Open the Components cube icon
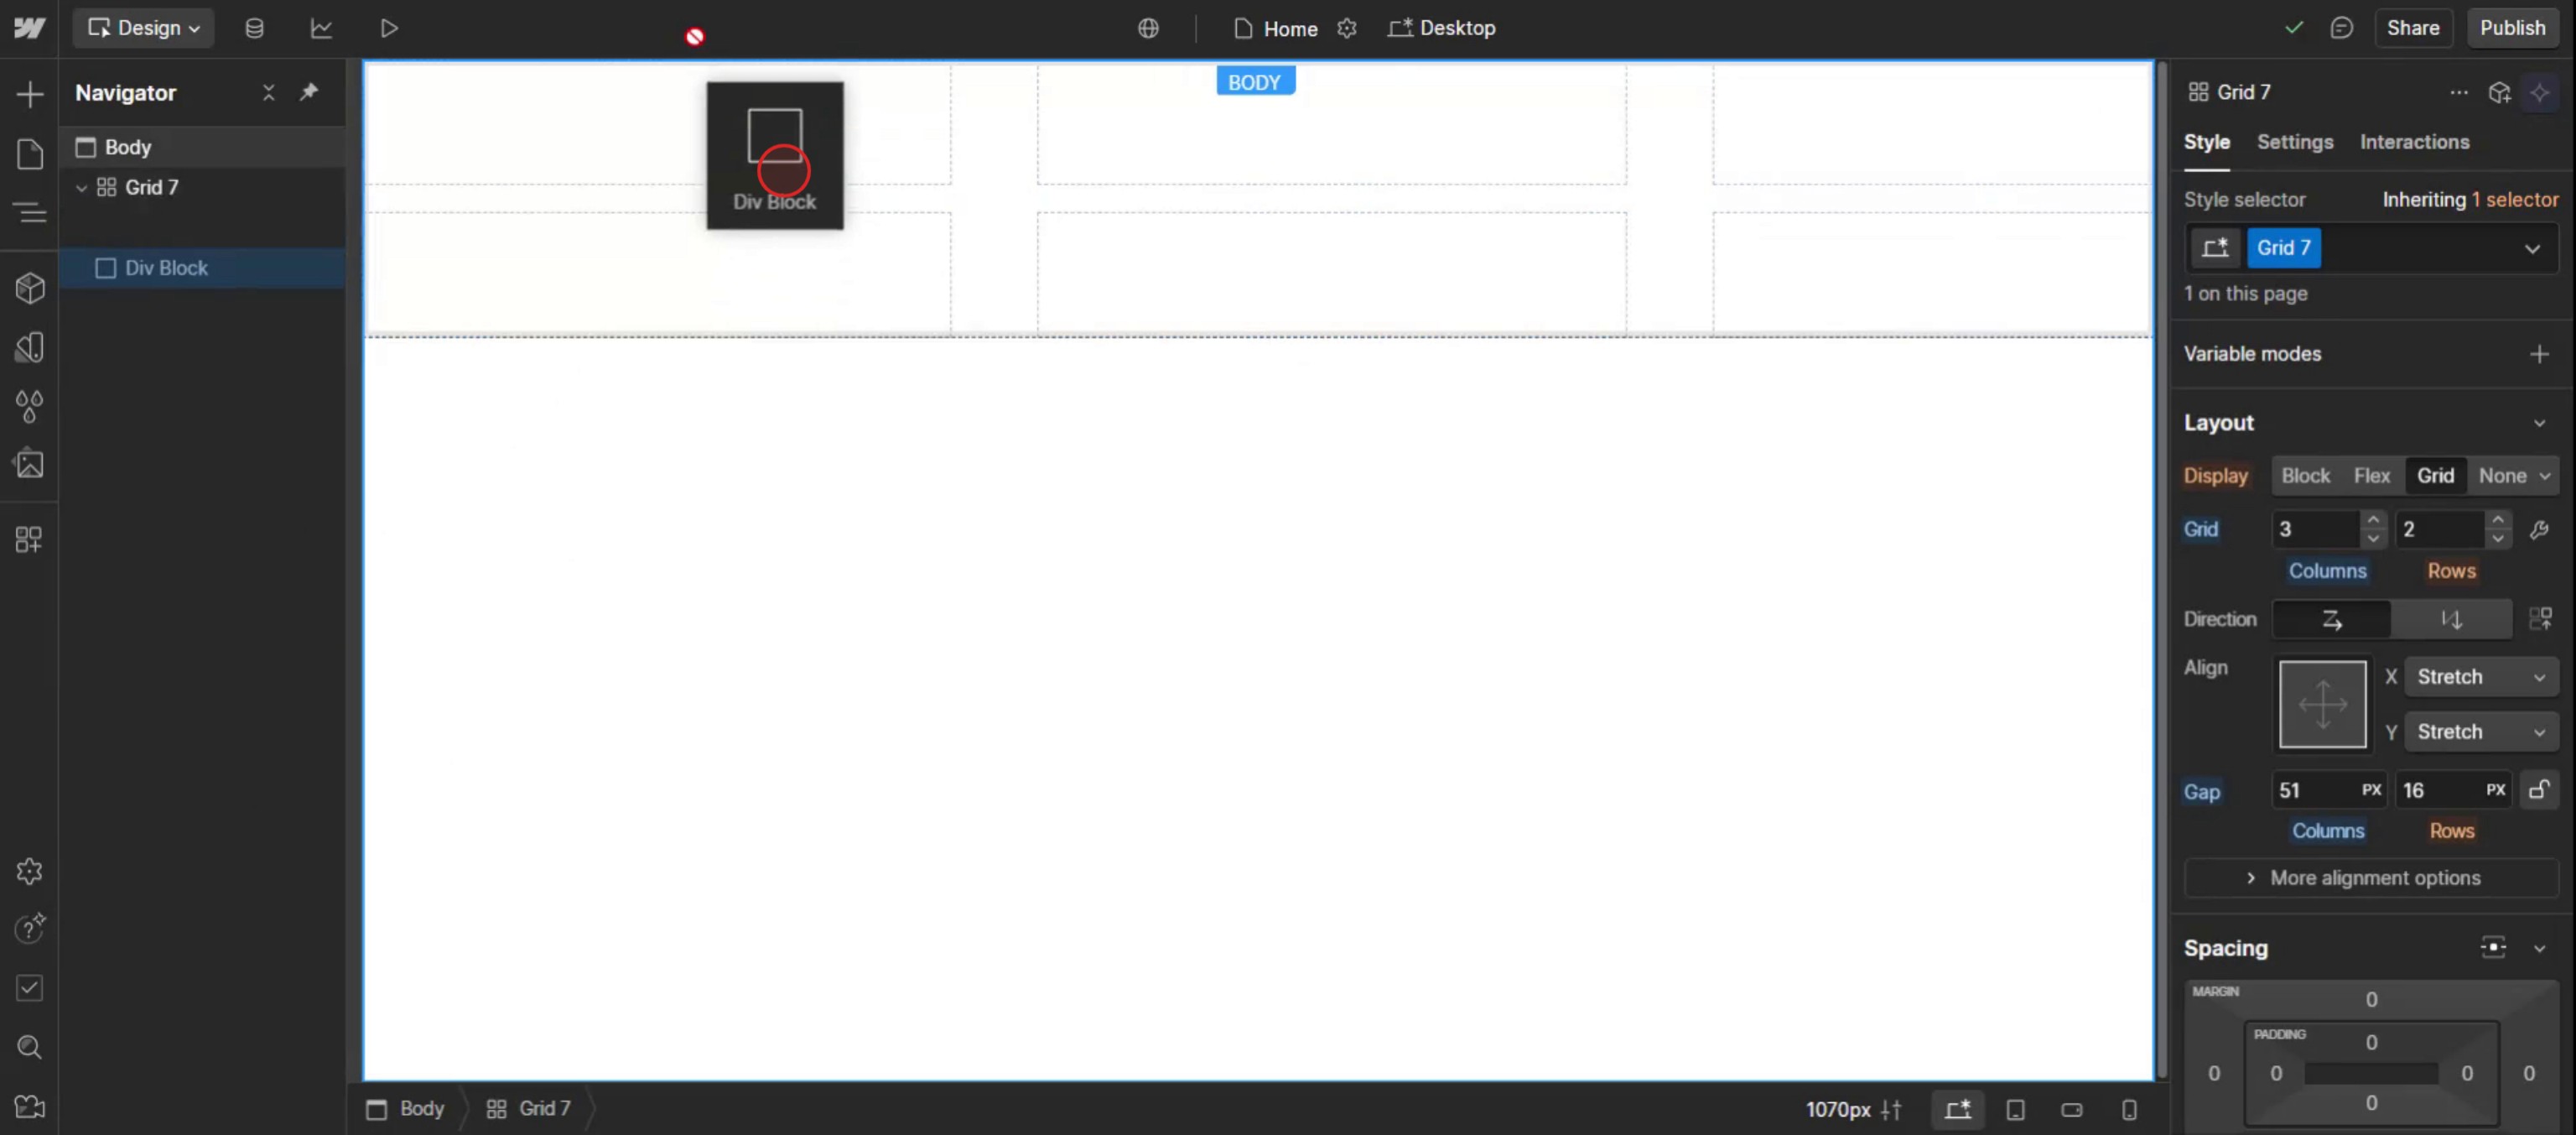2576x1135 pixels. pyautogui.click(x=30, y=288)
